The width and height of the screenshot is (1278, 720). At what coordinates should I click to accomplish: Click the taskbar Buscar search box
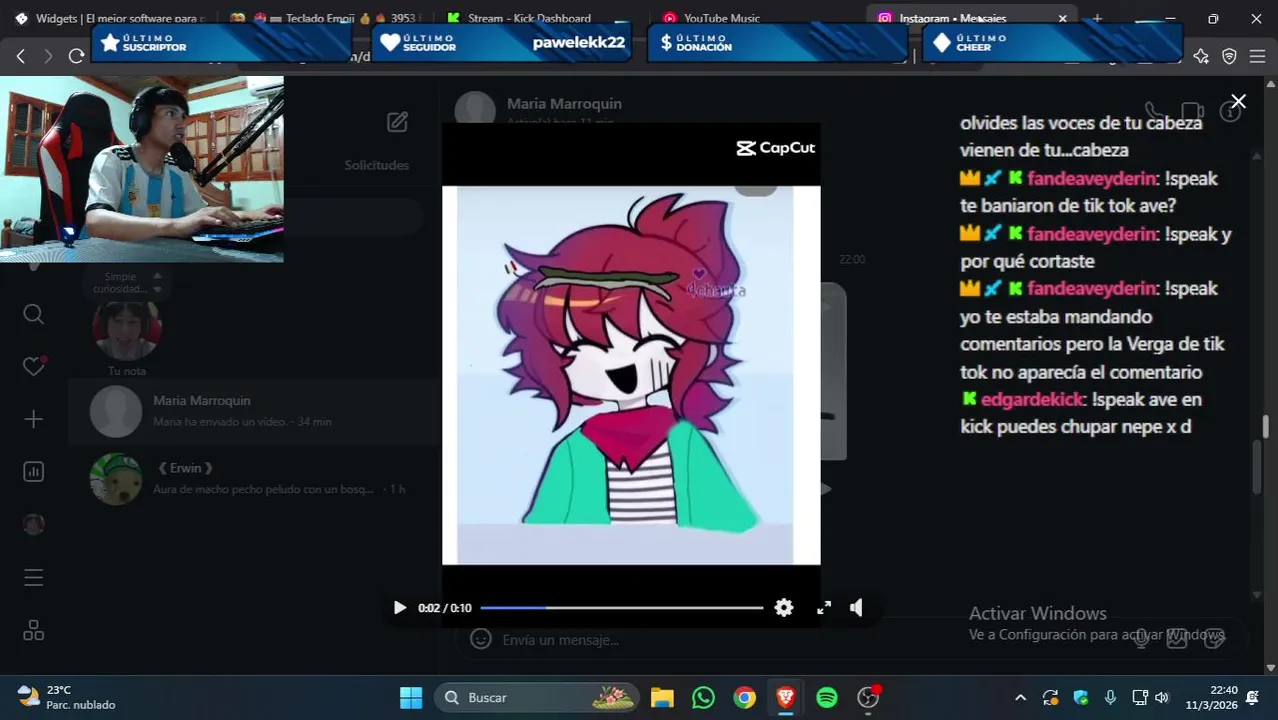[538, 697]
